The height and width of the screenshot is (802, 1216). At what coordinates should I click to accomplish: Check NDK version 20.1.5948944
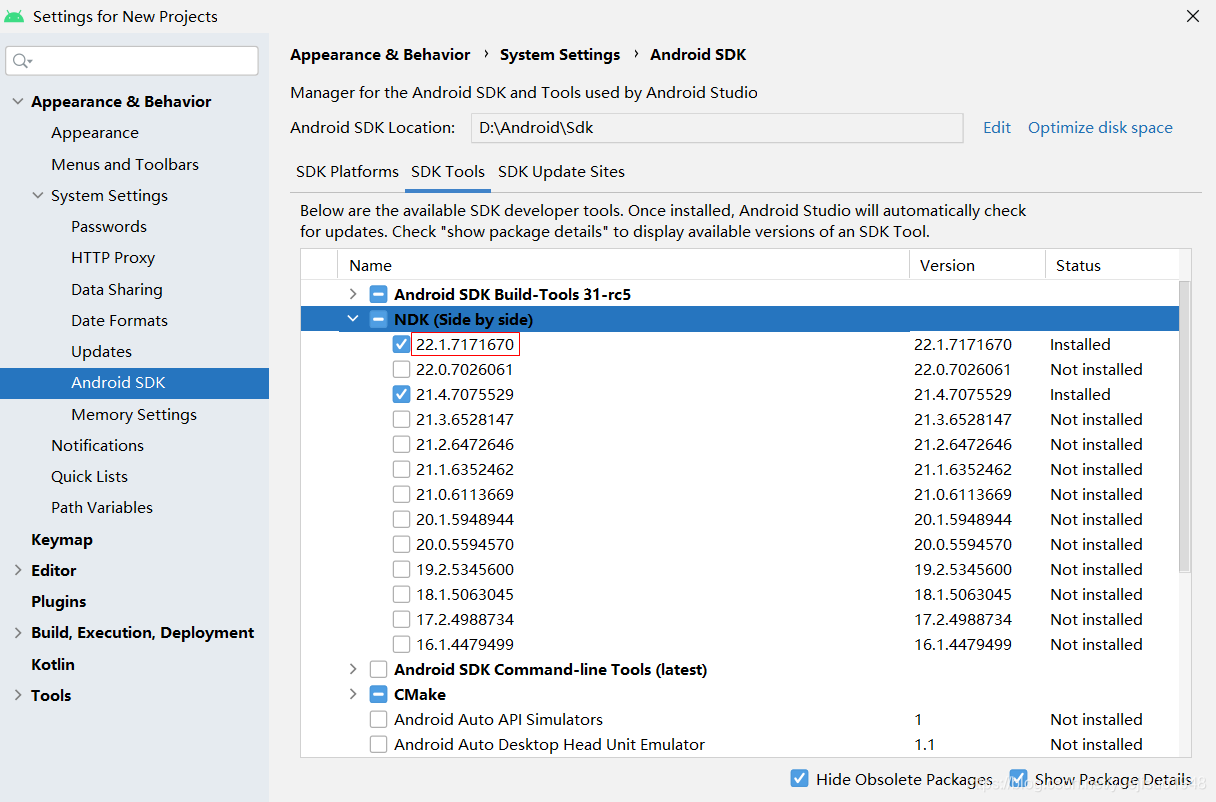[401, 519]
